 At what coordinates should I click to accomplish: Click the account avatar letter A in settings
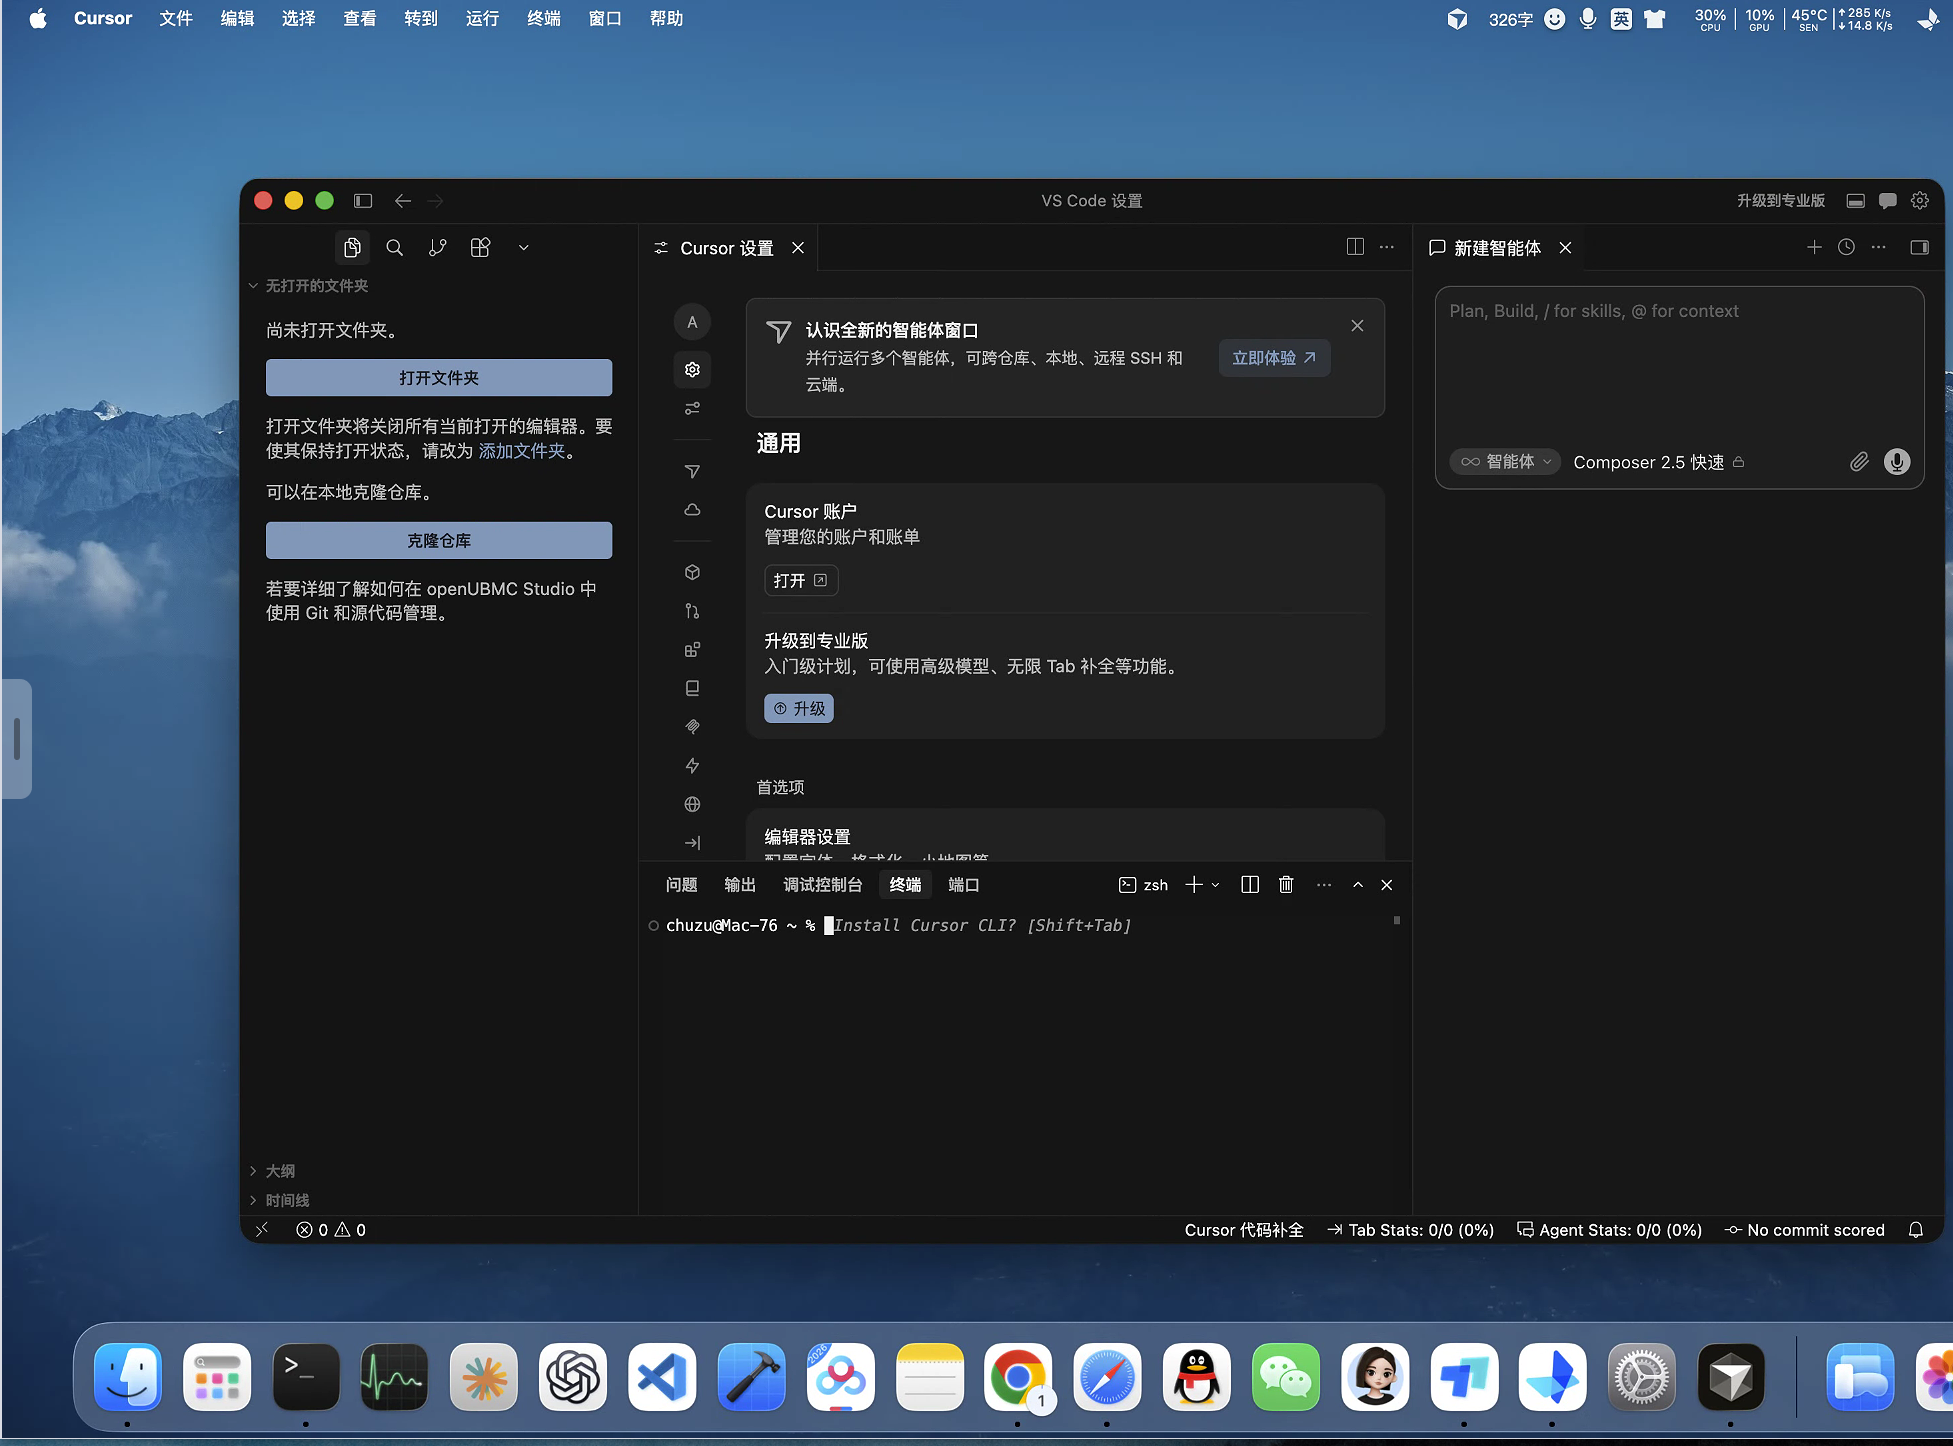point(692,322)
